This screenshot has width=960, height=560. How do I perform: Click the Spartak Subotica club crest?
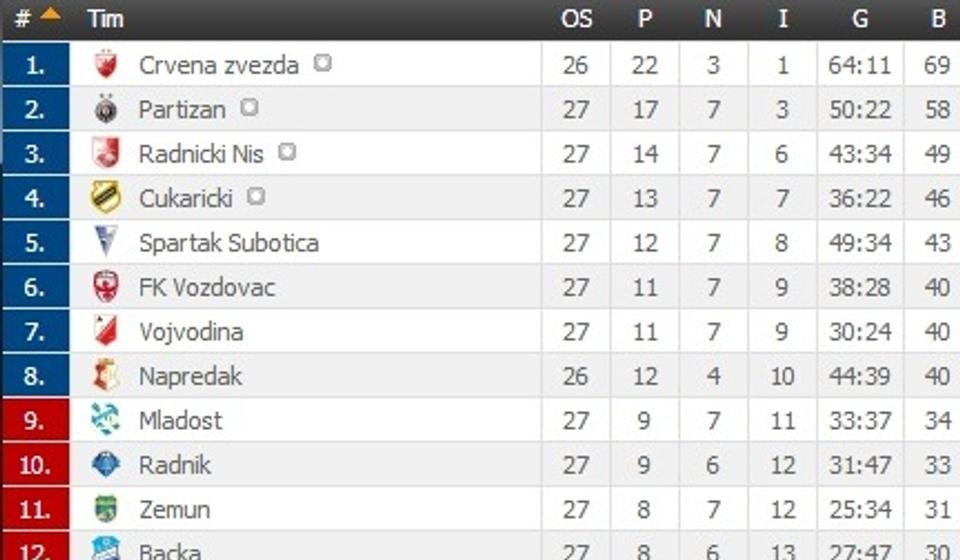pyautogui.click(x=105, y=242)
